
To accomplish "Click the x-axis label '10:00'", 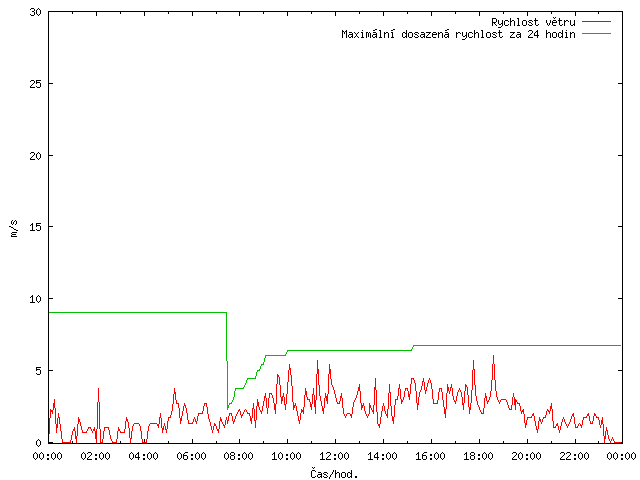I will (x=287, y=456).
